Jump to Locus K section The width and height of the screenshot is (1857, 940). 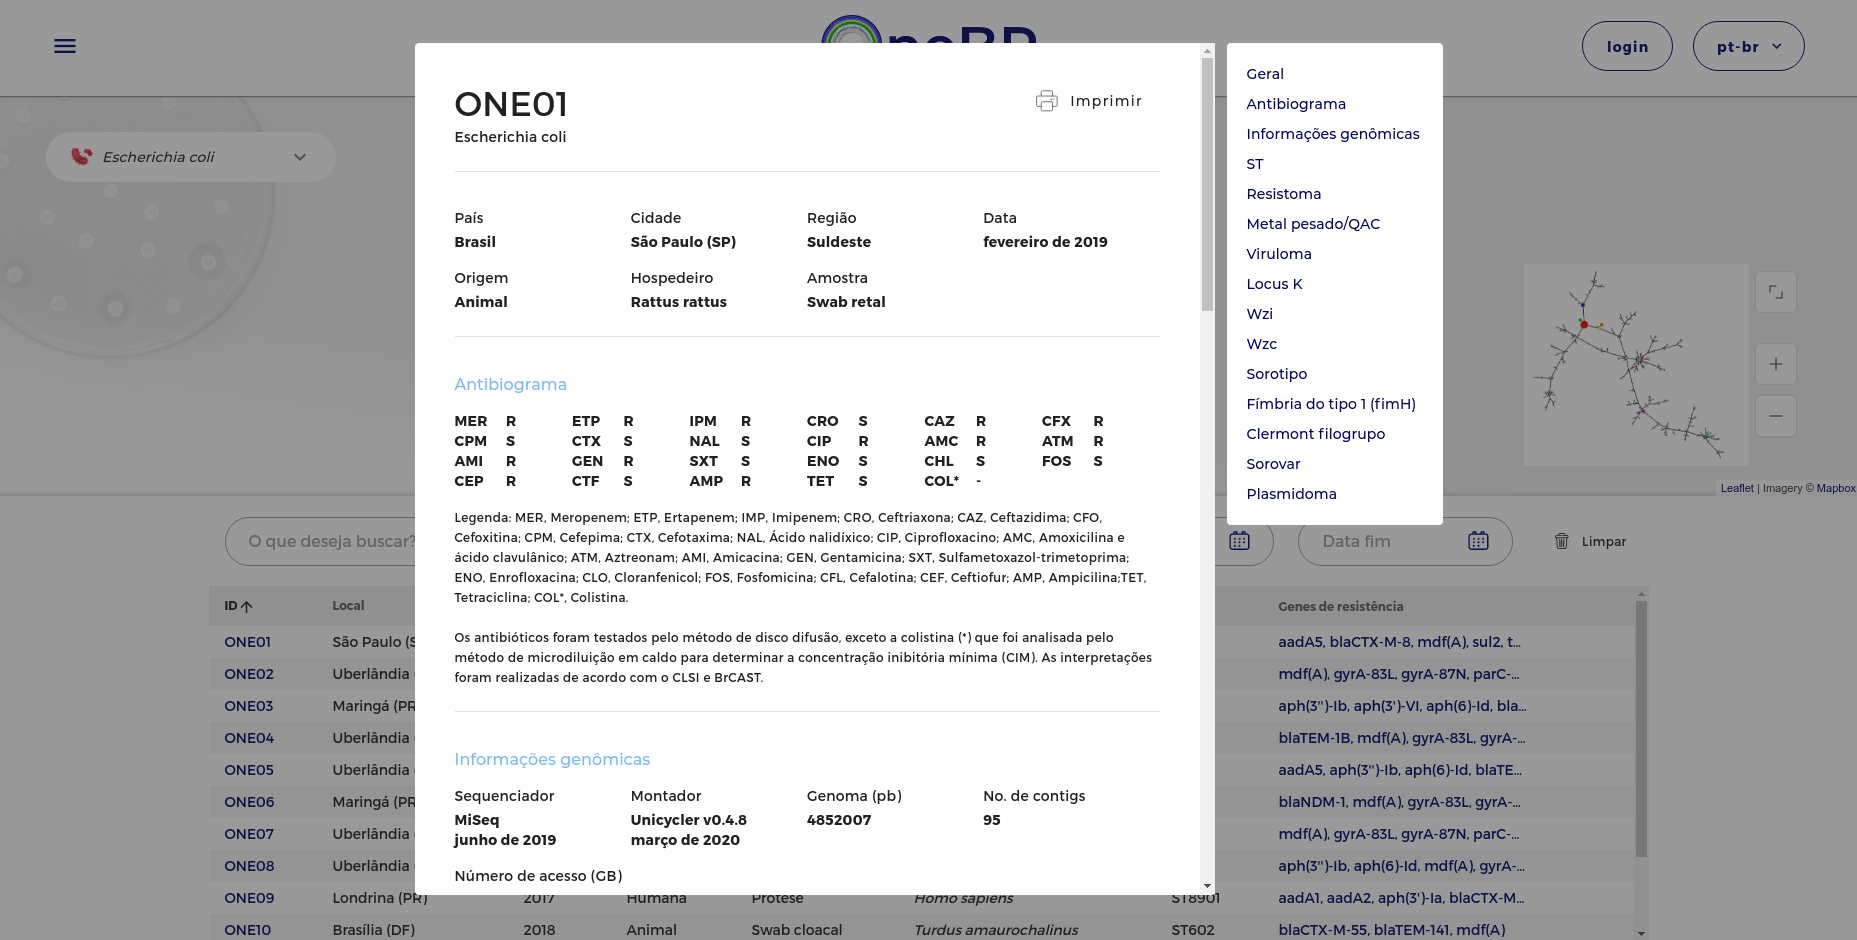pos(1274,284)
